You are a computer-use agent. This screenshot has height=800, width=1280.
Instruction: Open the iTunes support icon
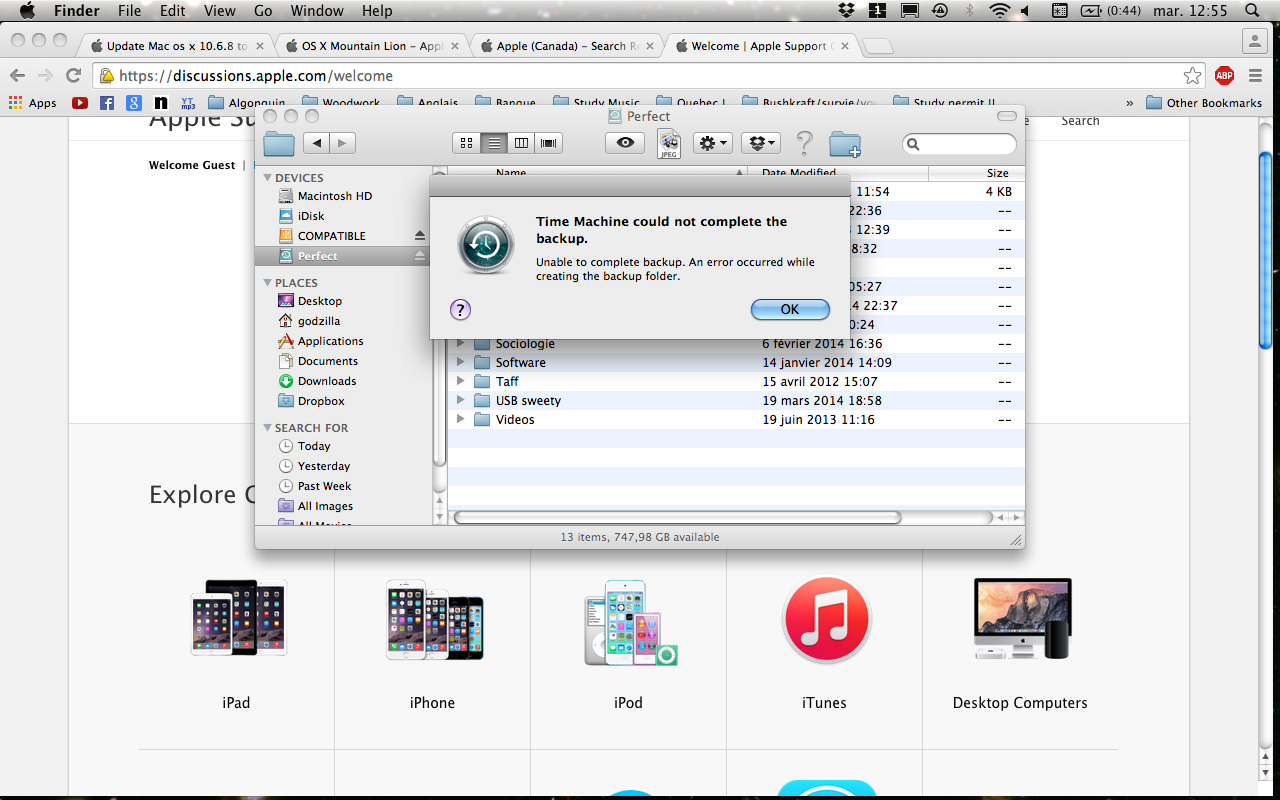pos(824,620)
